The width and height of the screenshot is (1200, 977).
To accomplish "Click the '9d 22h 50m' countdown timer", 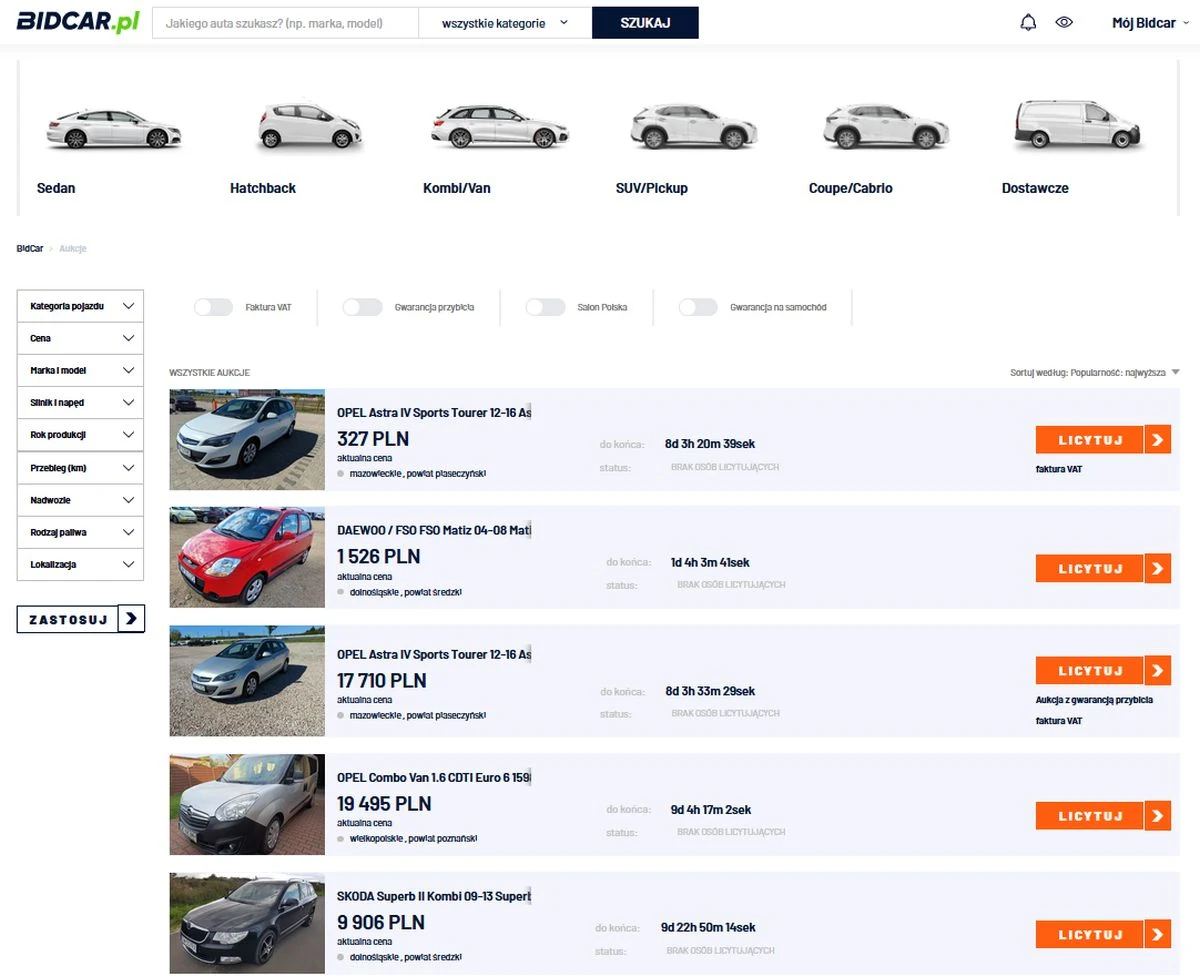I will click(708, 928).
